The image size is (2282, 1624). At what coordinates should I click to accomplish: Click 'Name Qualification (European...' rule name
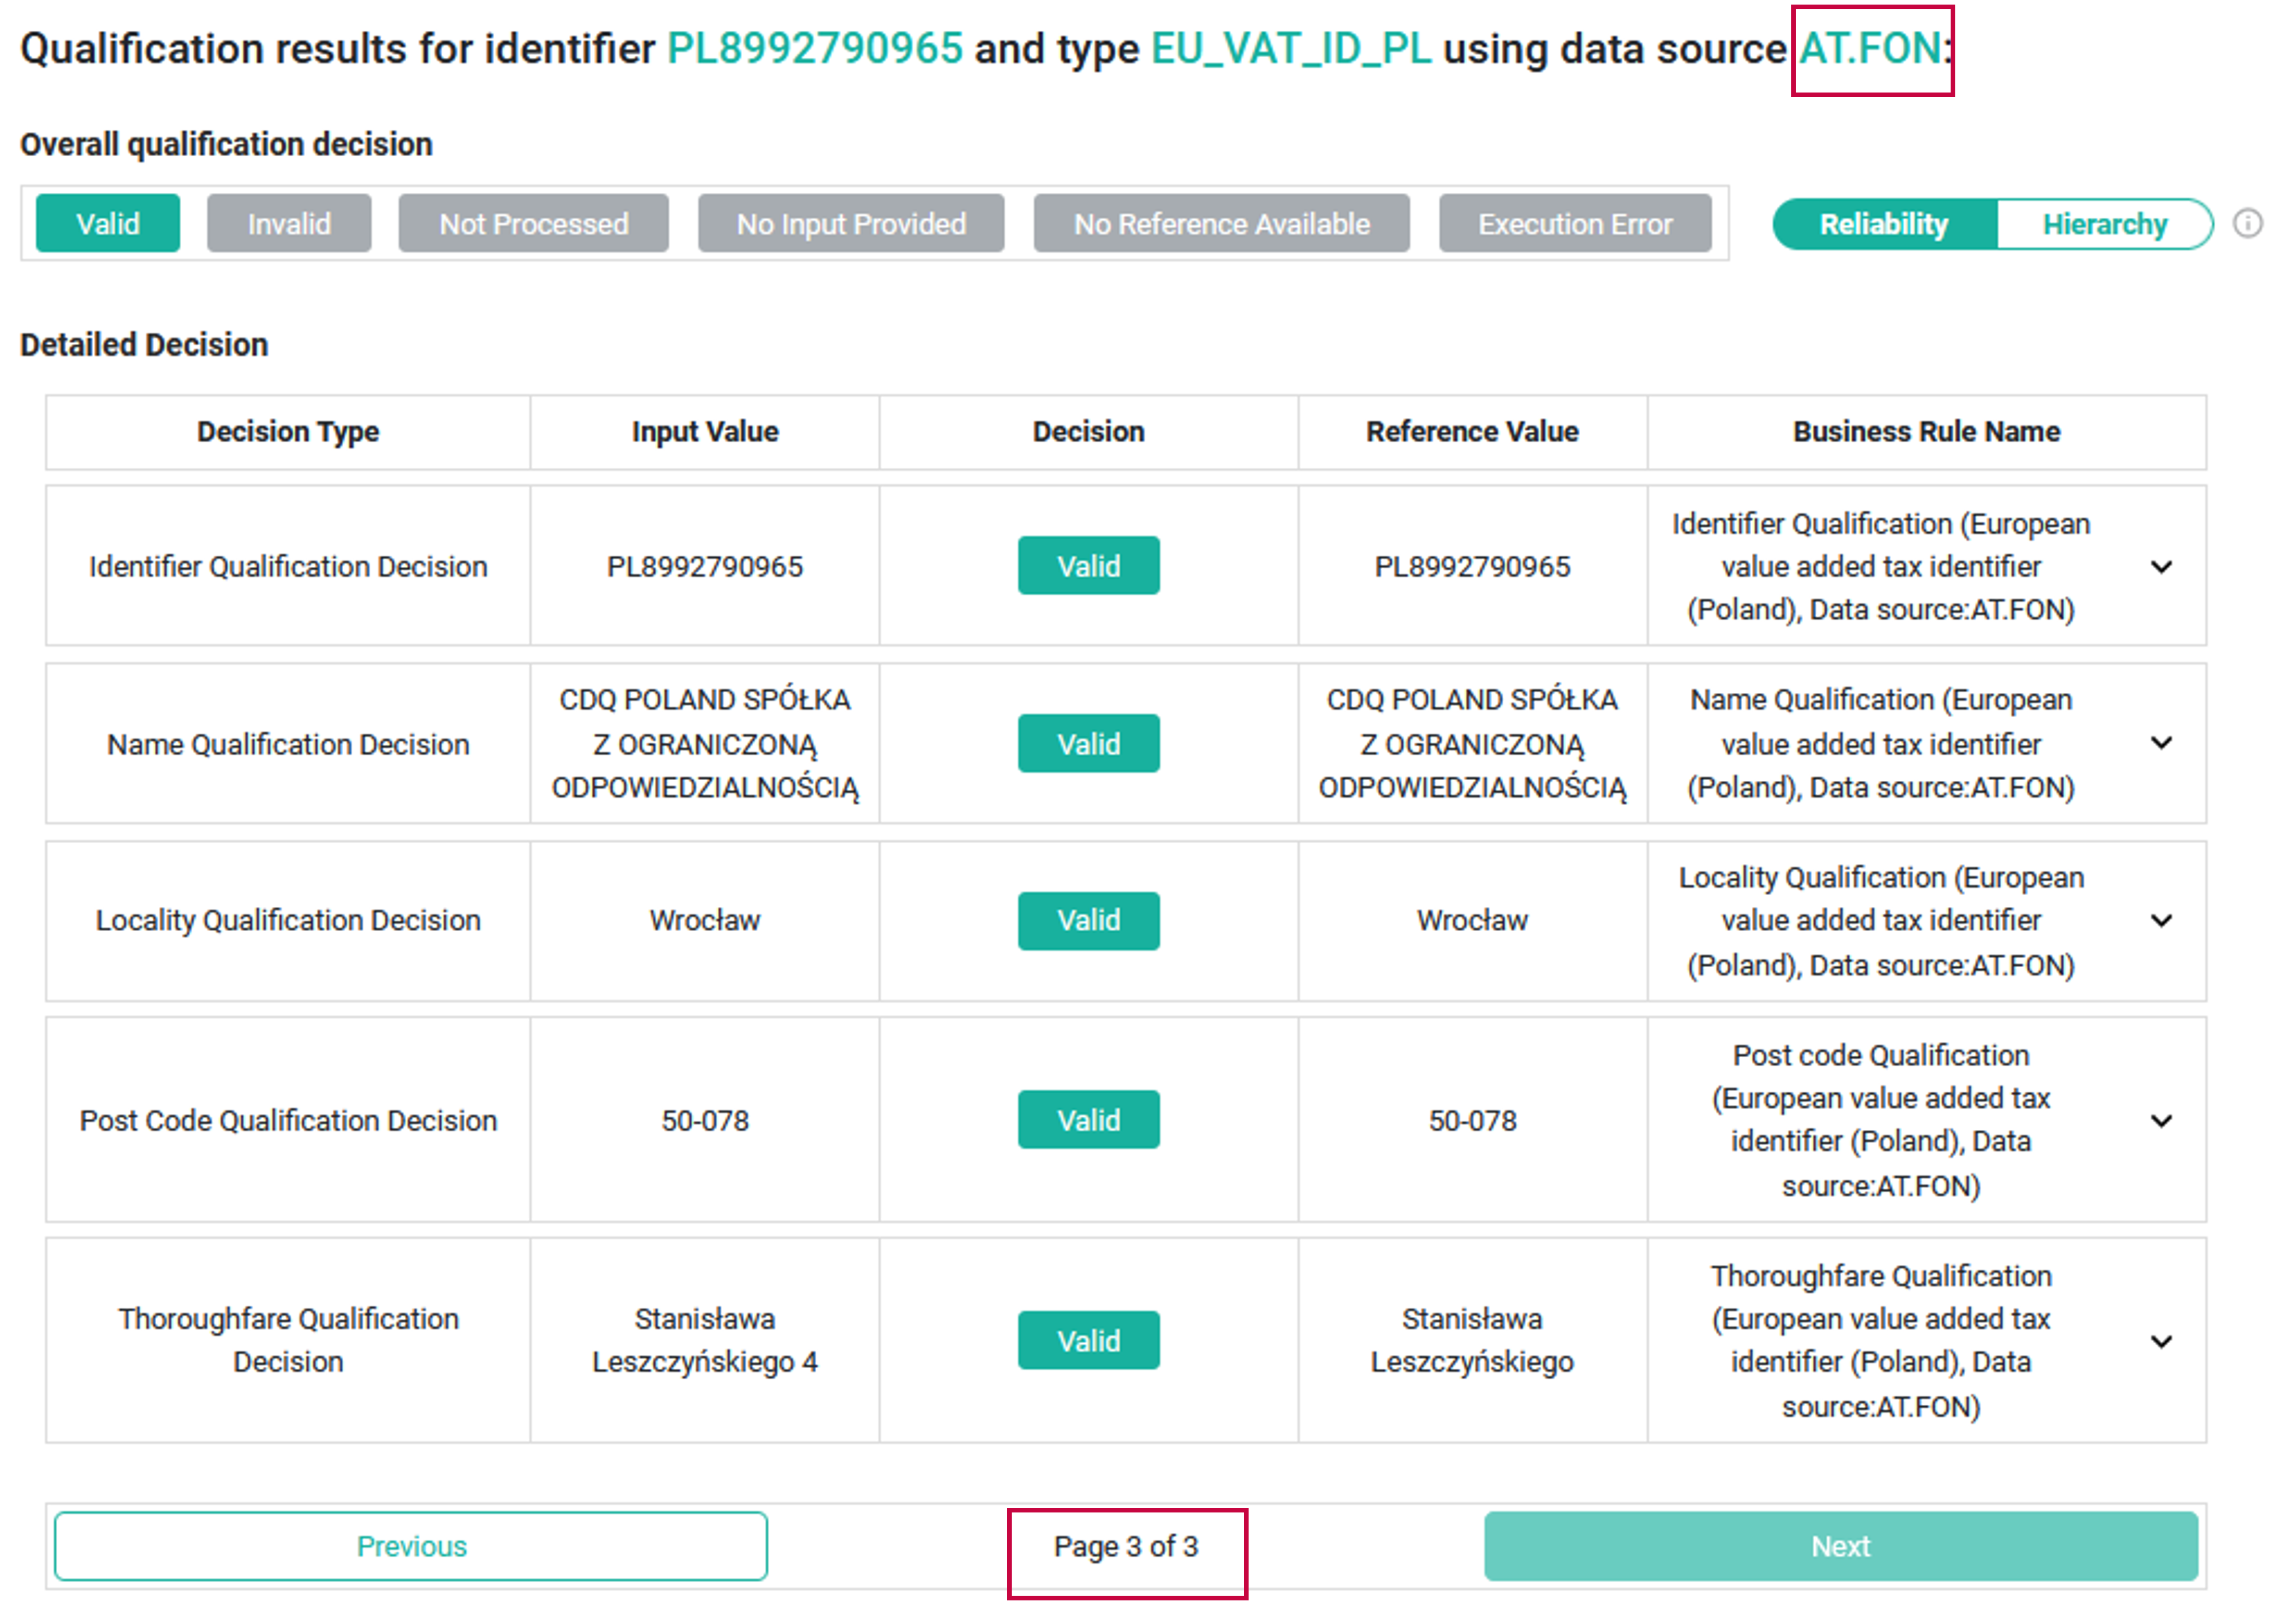coord(1881,744)
